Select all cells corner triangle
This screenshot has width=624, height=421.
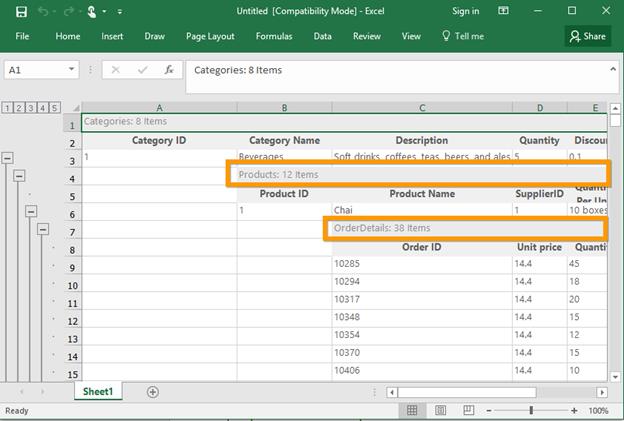point(76,107)
